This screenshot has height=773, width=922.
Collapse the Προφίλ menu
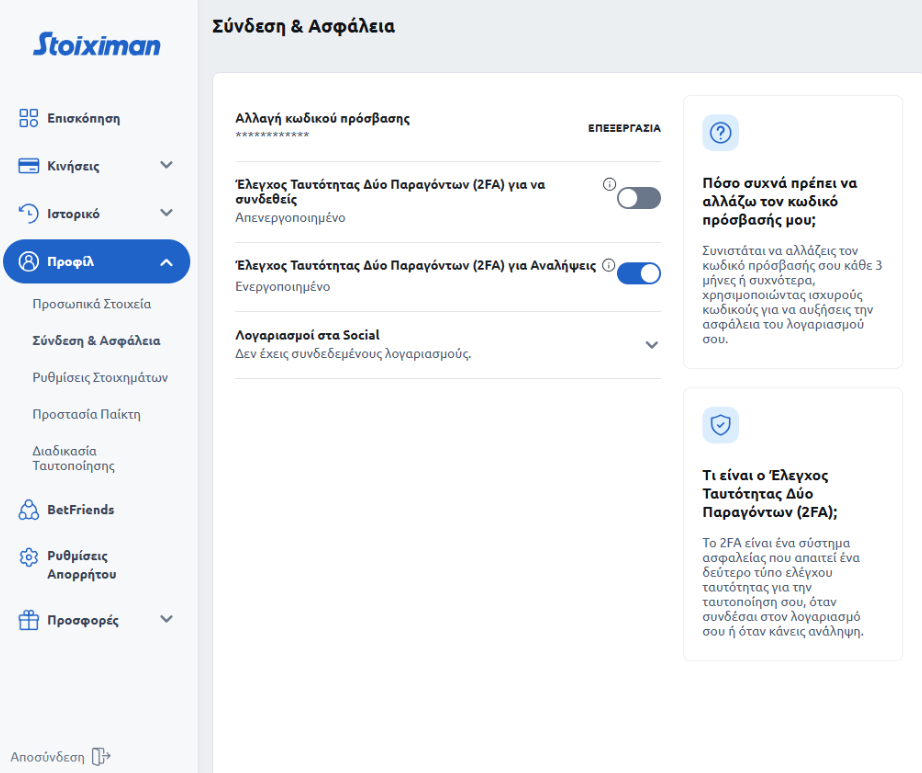tap(166, 263)
